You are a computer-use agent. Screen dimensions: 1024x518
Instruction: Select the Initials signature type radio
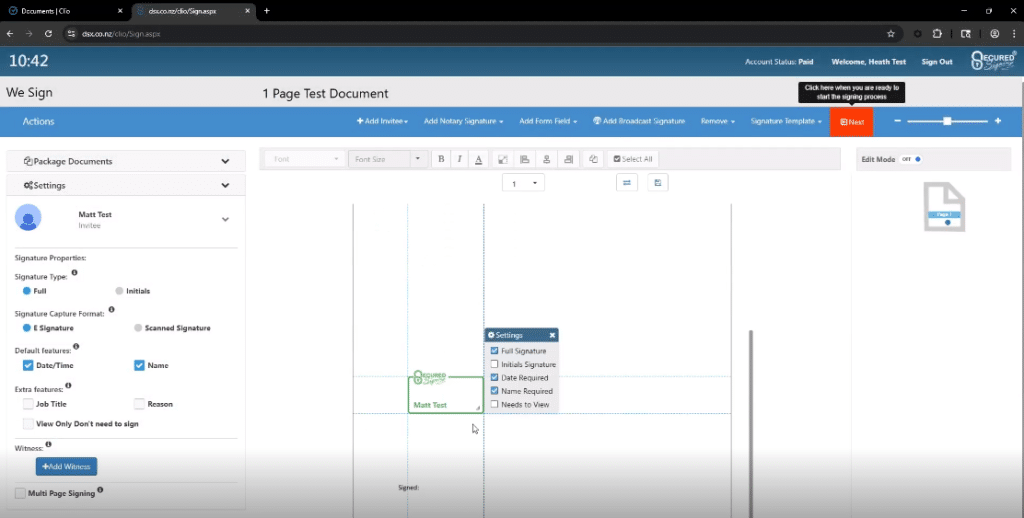click(x=119, y=291)
